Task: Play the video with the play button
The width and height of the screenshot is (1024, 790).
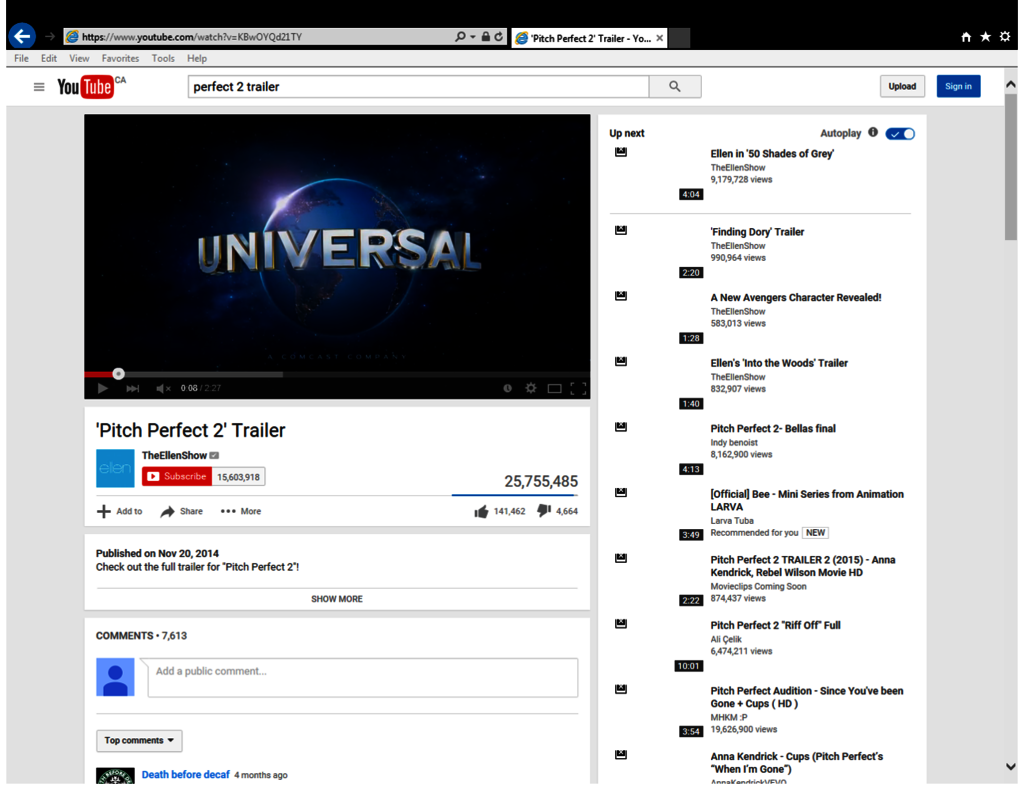Action: (103, 388)
